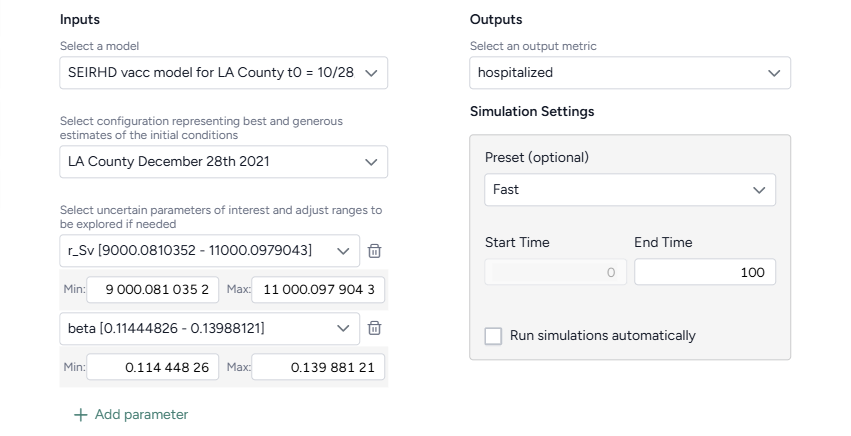Click the chevron arrow in output metric selector
Viewport: 851px width, 436px height.
[773, 73]
